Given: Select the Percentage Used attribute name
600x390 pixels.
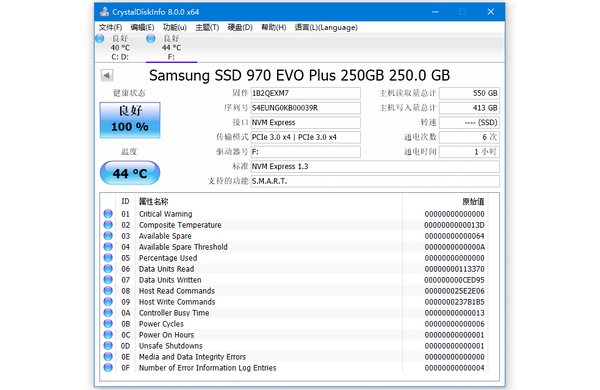Looking at the screenshot, I should click(x=168, y=258).
